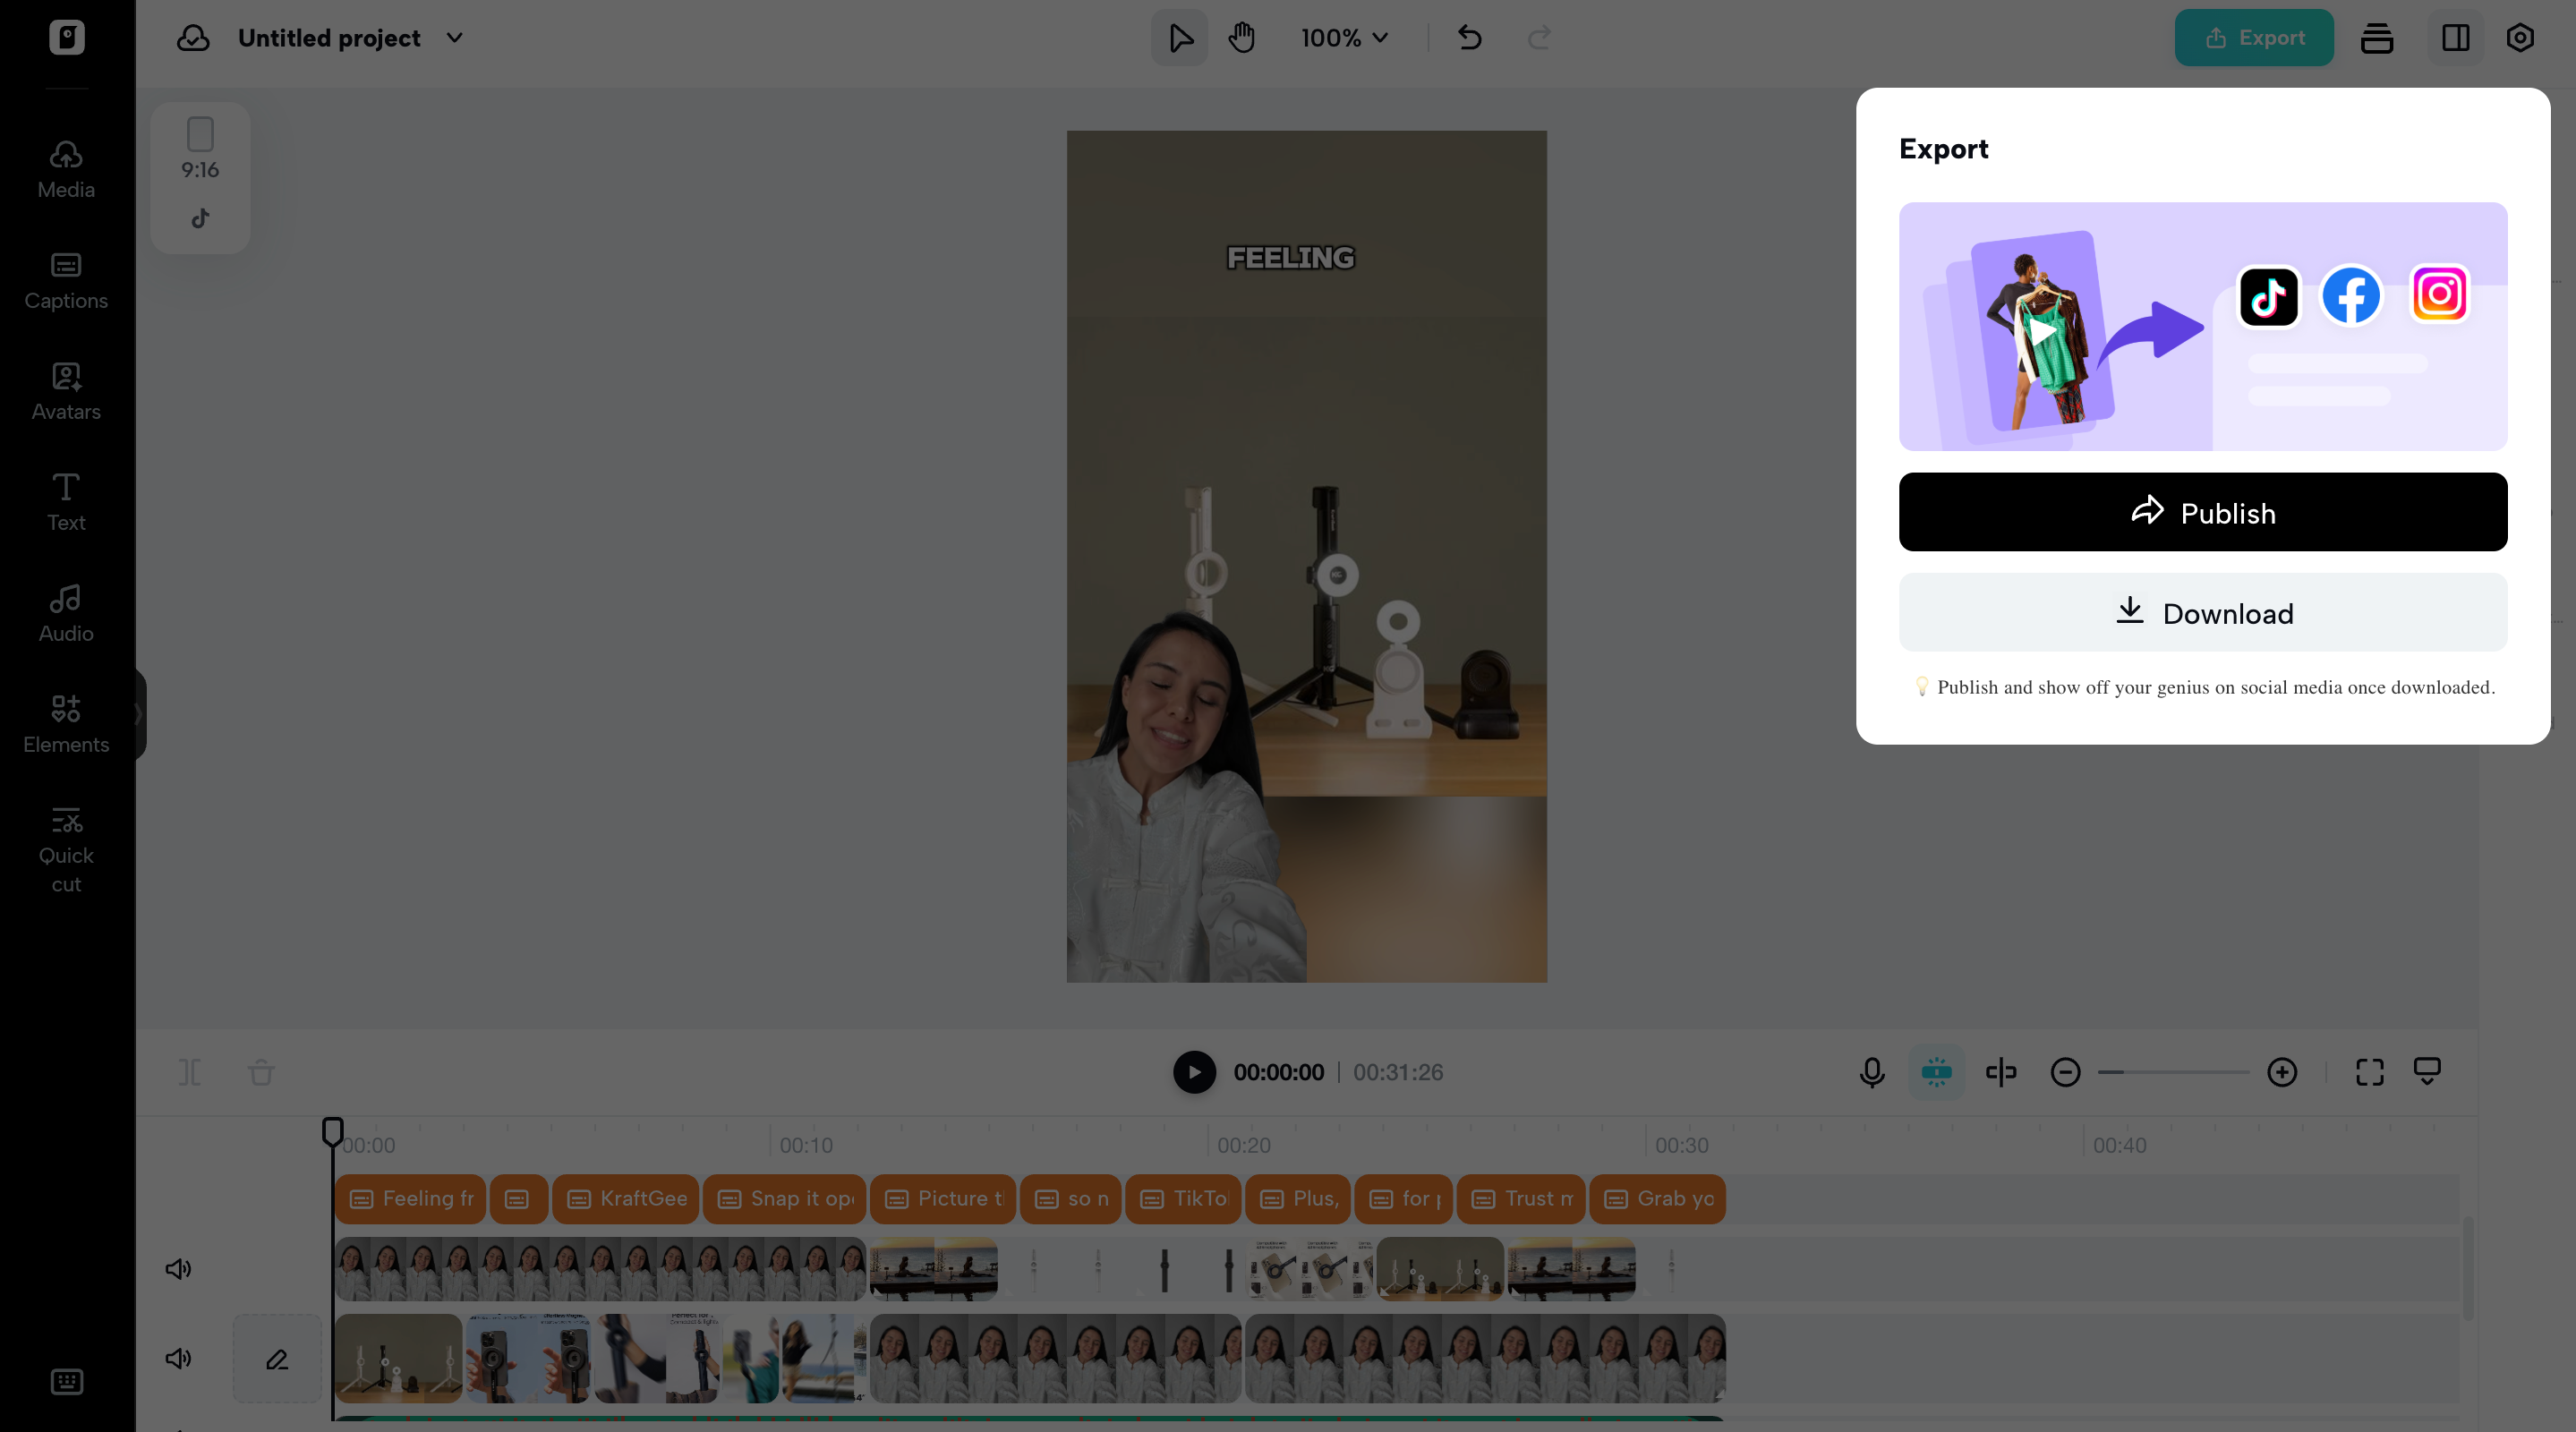Open the Media panel in the sidebar
The width and height of the screenshot is (2576, 1432).
pos(65,168)
